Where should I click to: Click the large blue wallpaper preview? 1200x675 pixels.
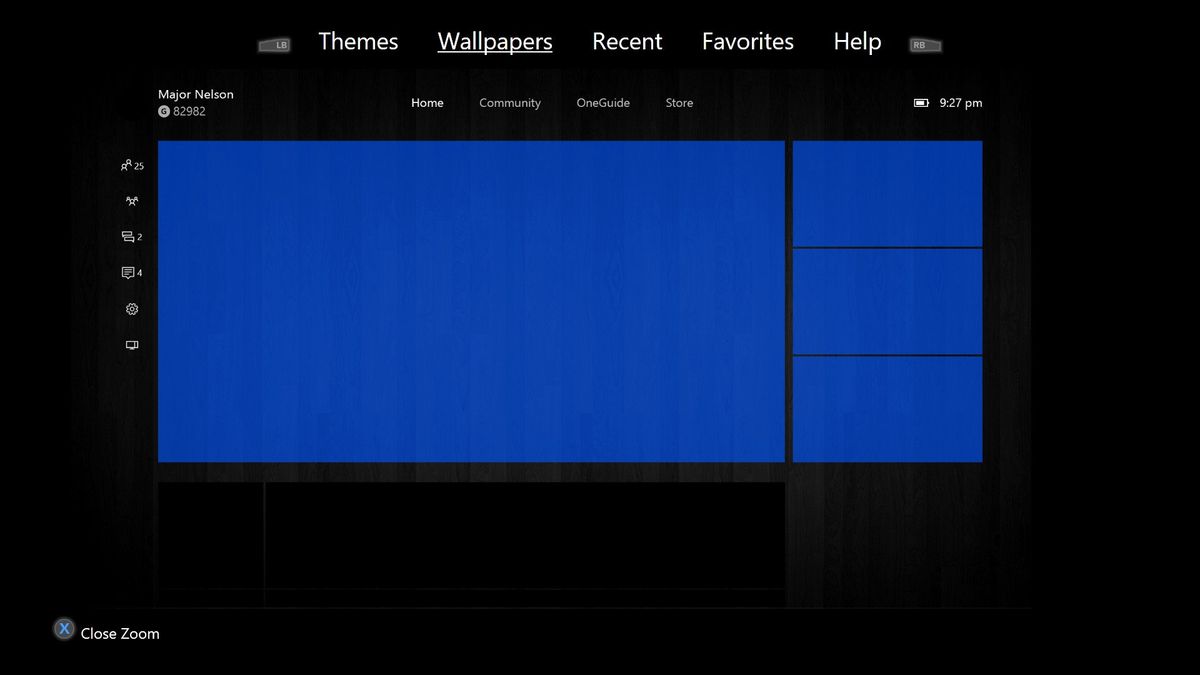(x=471, y=301)
